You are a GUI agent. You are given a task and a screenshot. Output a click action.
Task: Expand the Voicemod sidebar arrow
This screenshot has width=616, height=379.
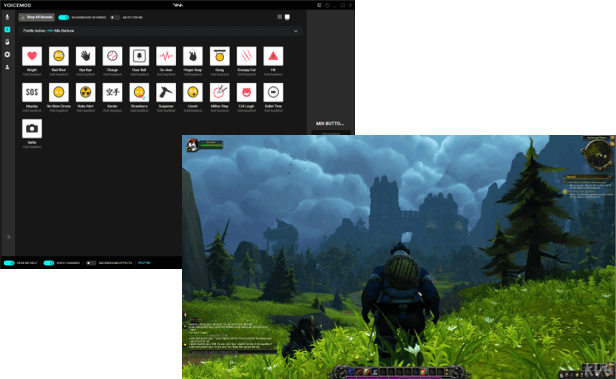point(8,237)
